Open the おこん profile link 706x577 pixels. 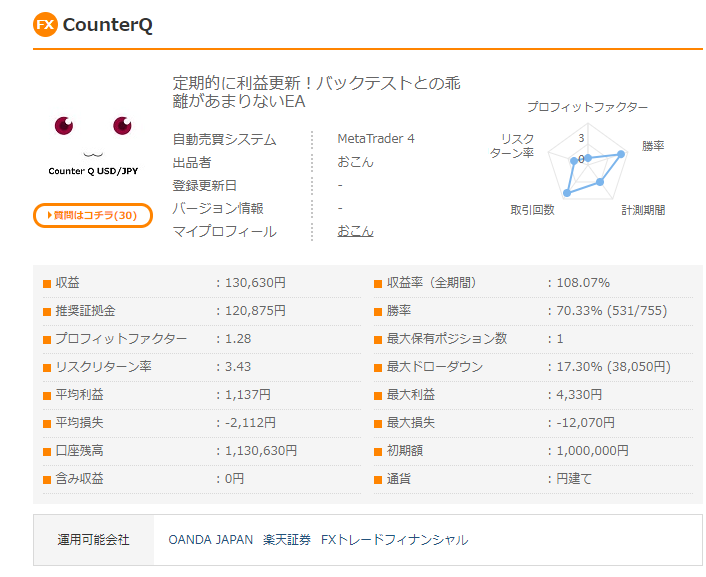tap(355, 231)
